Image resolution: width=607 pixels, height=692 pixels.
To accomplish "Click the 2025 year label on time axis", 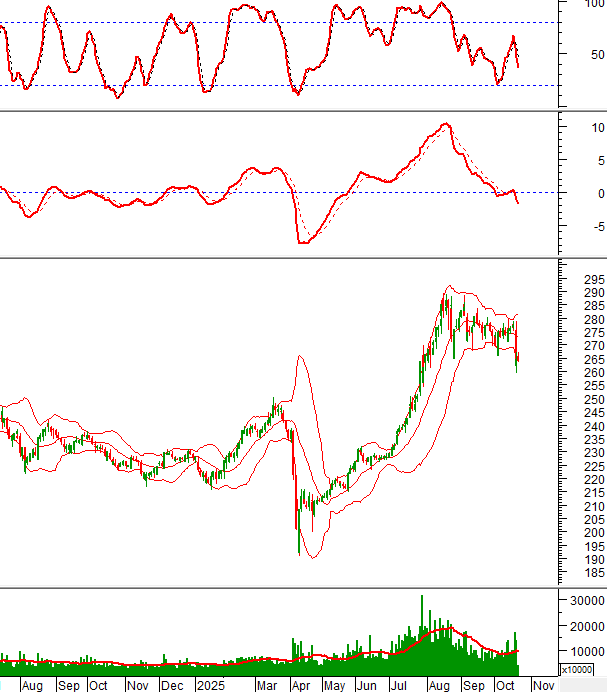I will [x=212, y=685].
